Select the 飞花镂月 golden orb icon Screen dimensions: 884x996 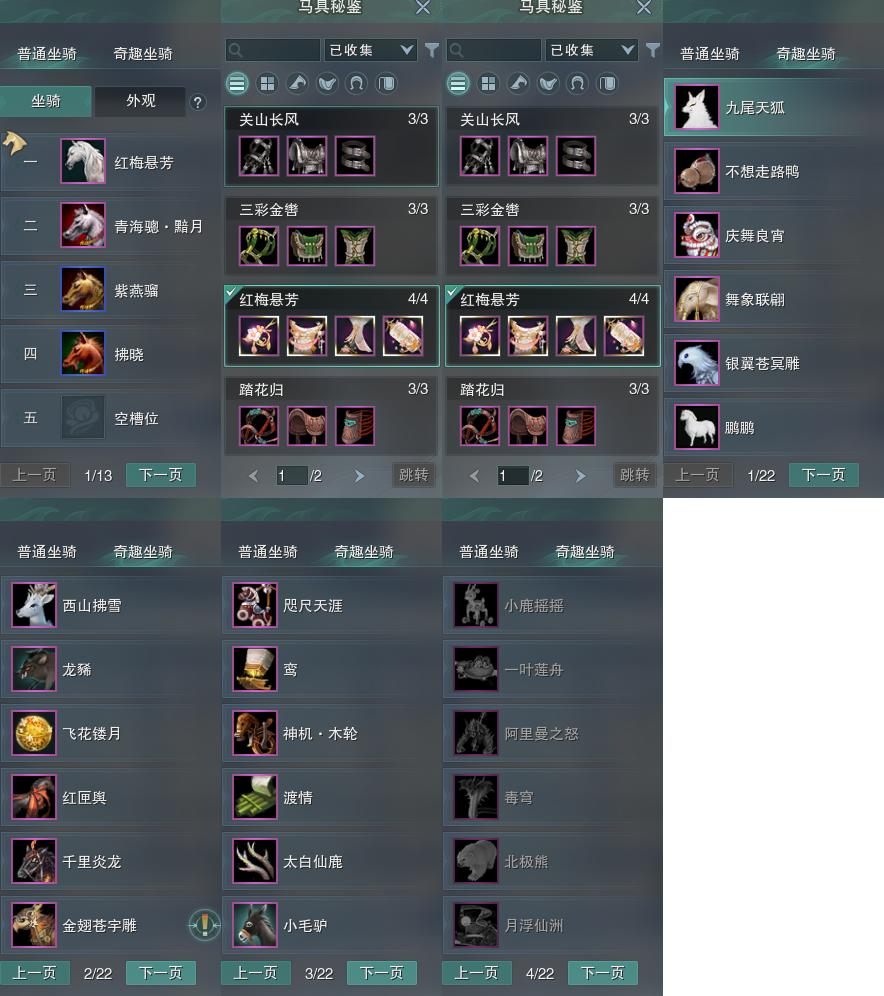pos(34,733)
